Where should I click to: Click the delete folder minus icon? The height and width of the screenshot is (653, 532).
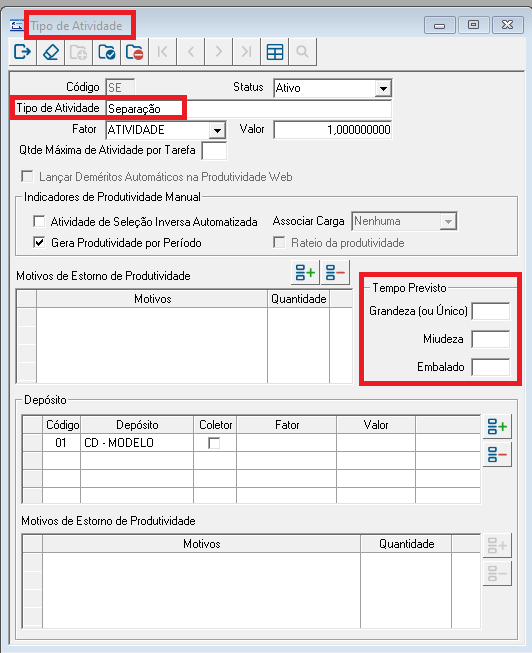tap(135, 52)
